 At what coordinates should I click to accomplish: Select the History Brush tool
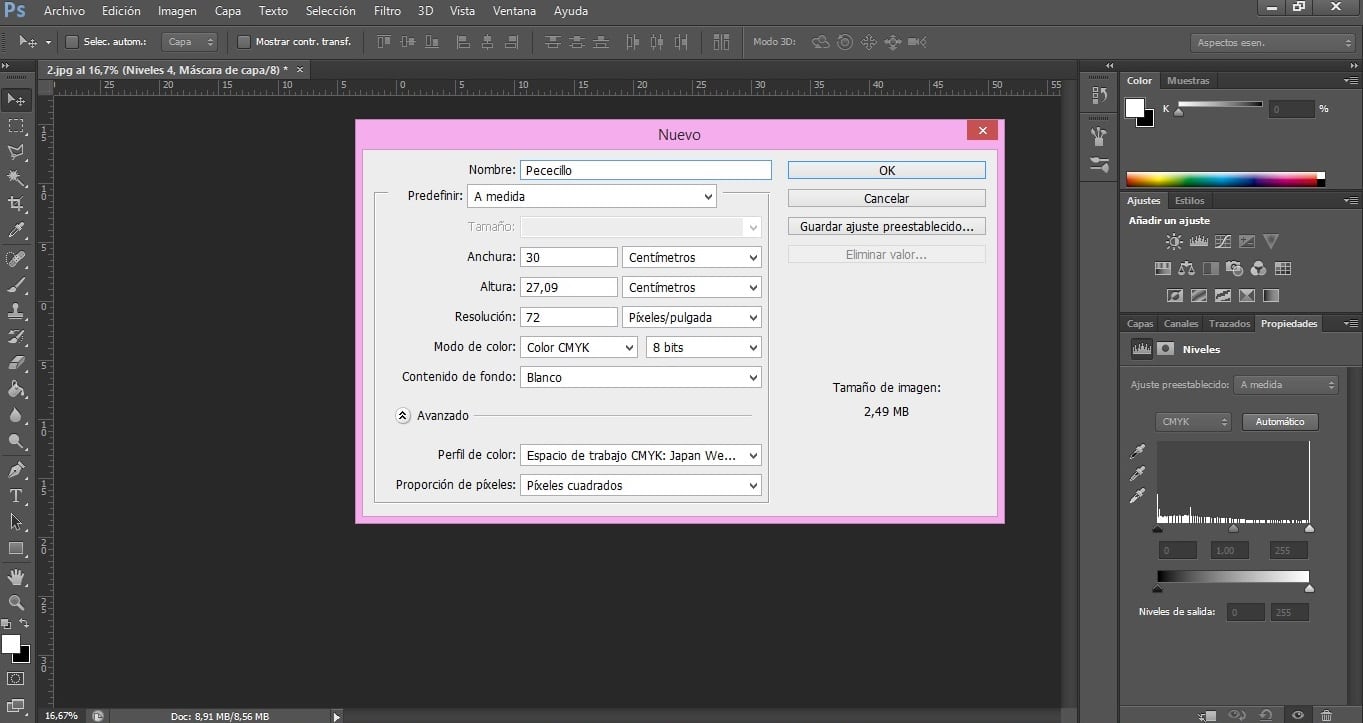(x=16, y=337)
